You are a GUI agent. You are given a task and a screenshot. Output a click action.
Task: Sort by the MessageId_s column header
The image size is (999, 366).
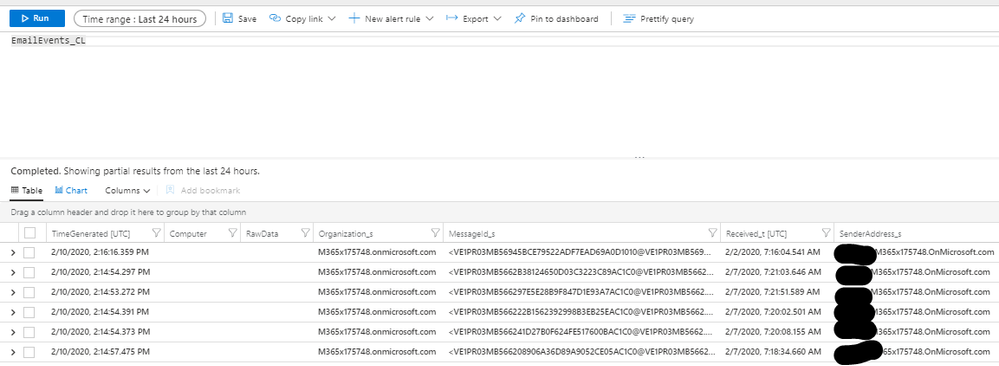[472, 234]
